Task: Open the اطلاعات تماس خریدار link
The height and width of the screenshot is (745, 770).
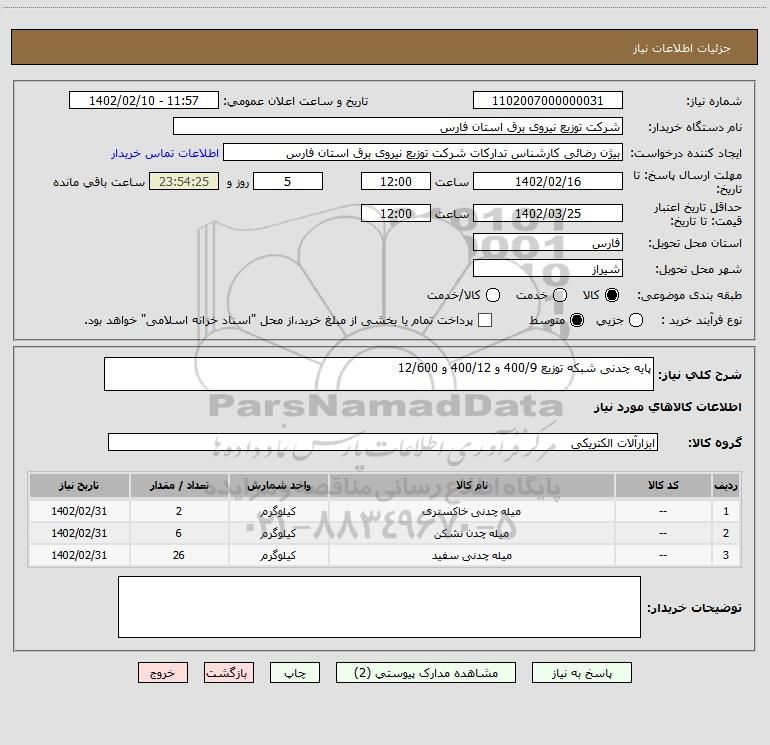Action: [165, 153]
